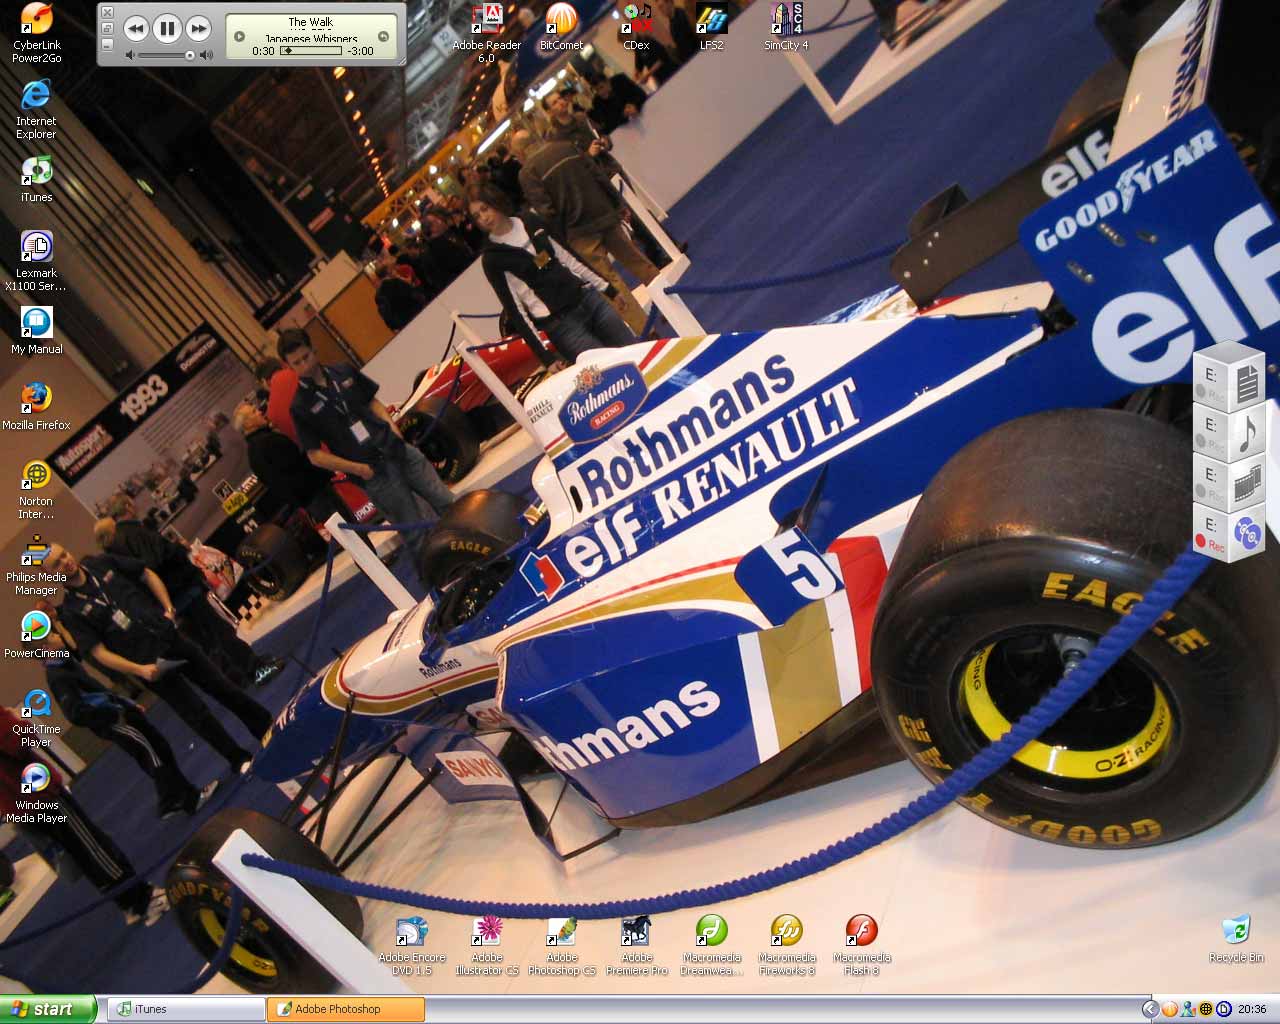Click the elapsed time 0:30 in iTunes
The height and width of the screenshot is (1024, 1280).
pyautogui.click(x=263, y=51)
